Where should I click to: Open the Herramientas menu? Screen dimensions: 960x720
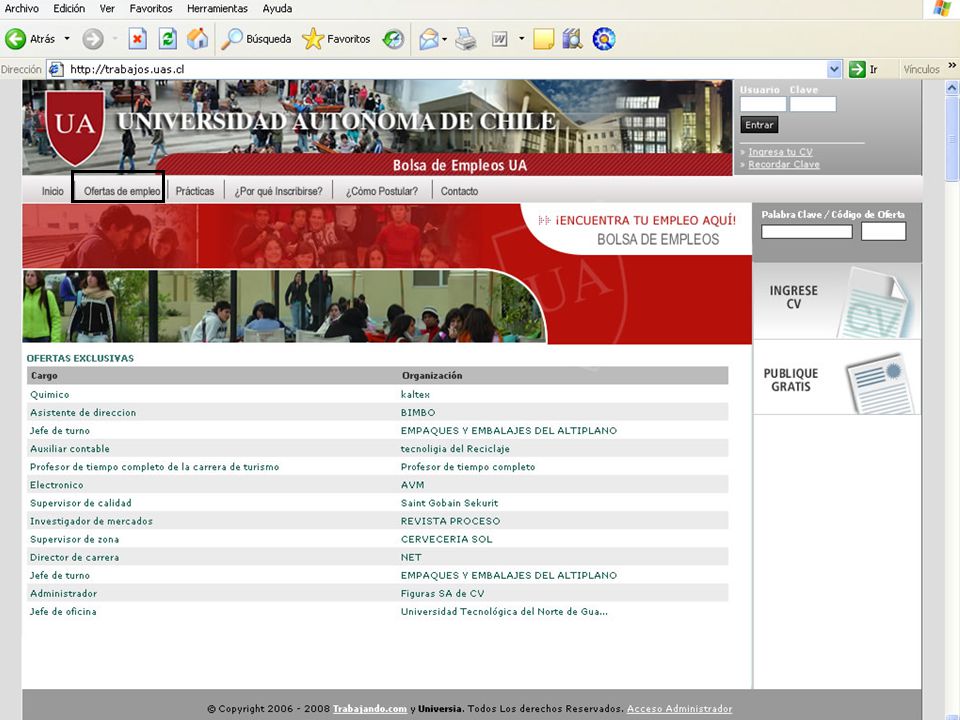(217, 9)
